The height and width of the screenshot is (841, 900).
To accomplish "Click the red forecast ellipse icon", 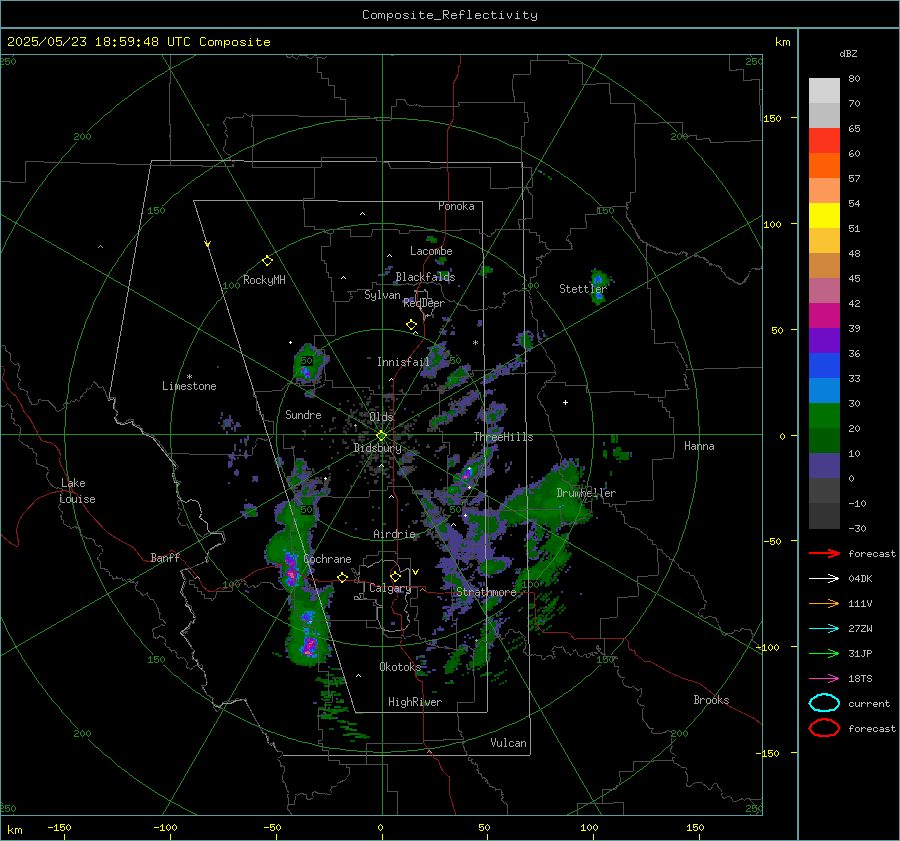I will [x=824, y=728].
